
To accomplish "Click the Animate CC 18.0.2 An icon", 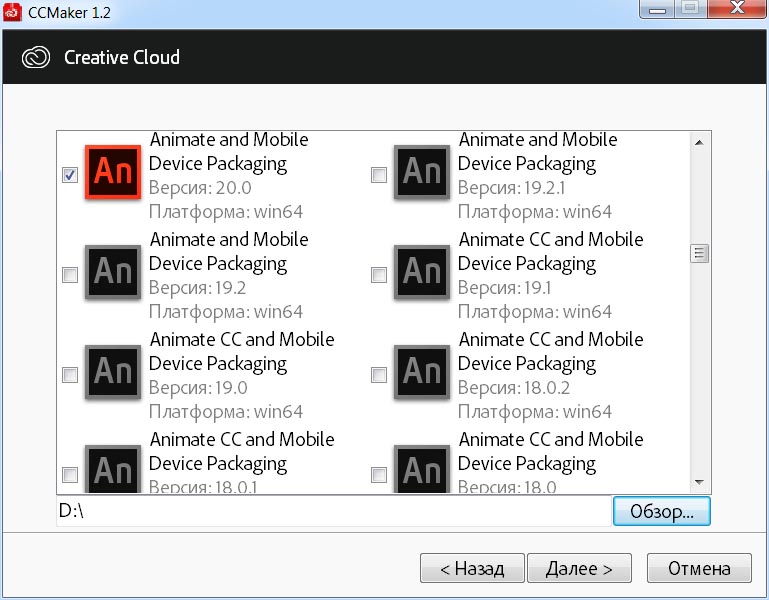I will (422, 372).
